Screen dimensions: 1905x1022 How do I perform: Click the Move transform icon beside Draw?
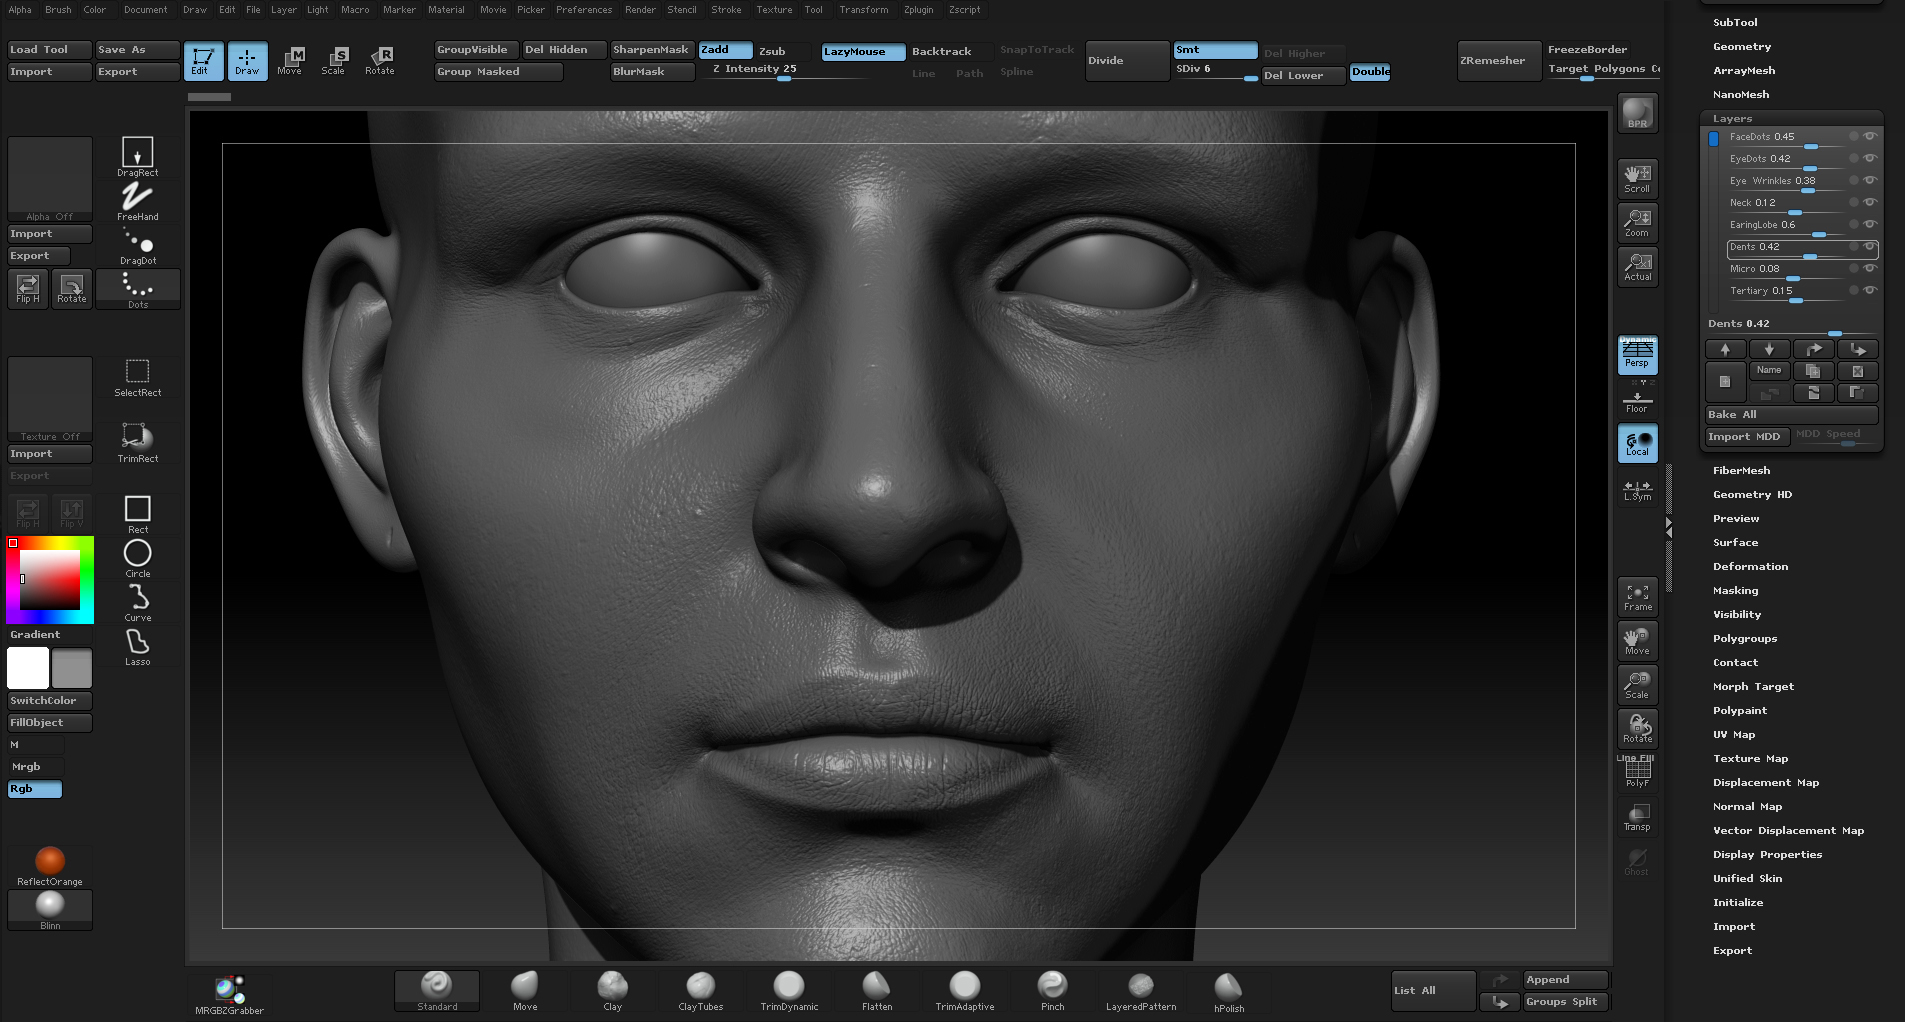291,61
